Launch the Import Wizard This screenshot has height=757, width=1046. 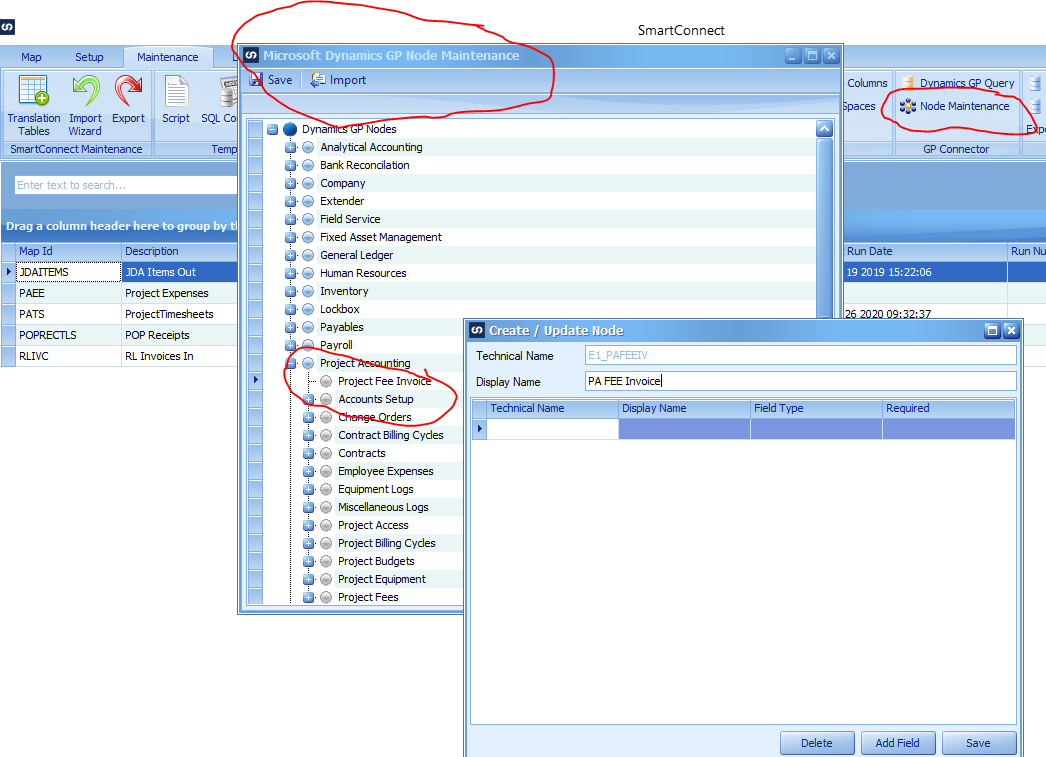[85, 105]
